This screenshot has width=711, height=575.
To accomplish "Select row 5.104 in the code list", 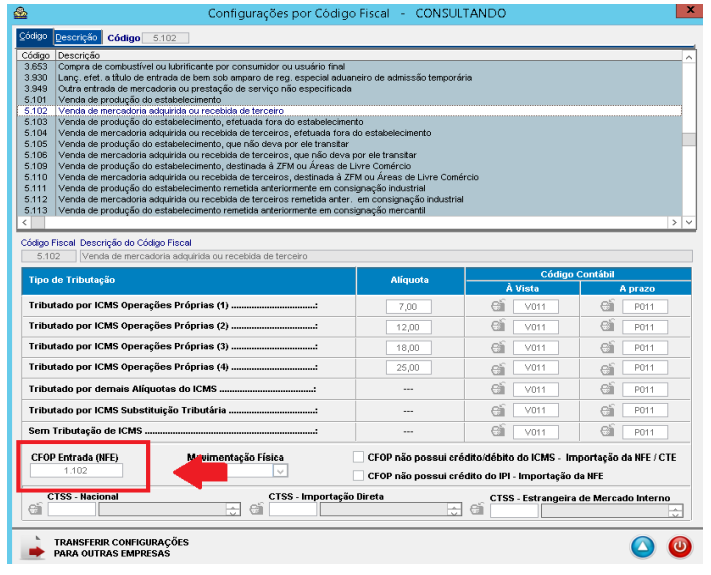I will (x=350, y=133).
